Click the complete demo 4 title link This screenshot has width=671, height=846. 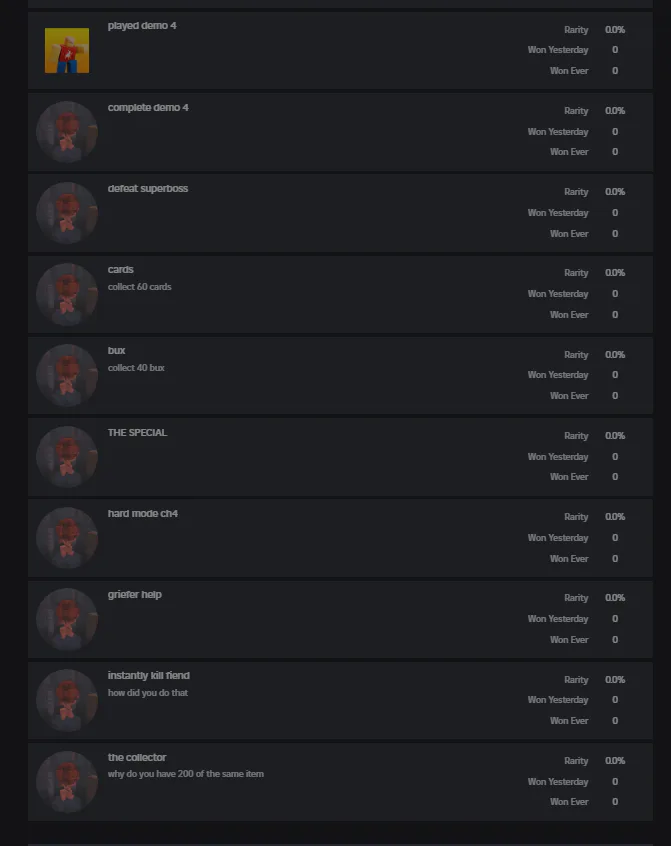pyautogui.click(x=148, y=108)
